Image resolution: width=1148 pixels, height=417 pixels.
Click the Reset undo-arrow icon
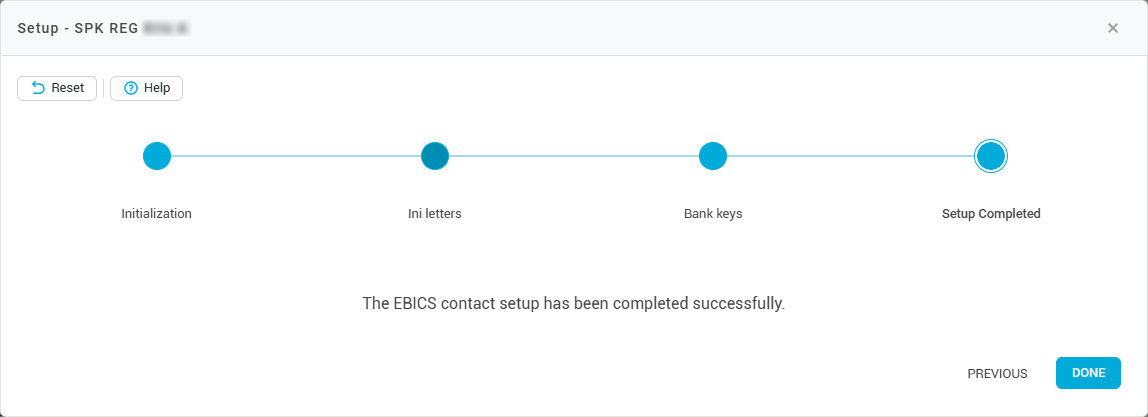coord(38,88)
